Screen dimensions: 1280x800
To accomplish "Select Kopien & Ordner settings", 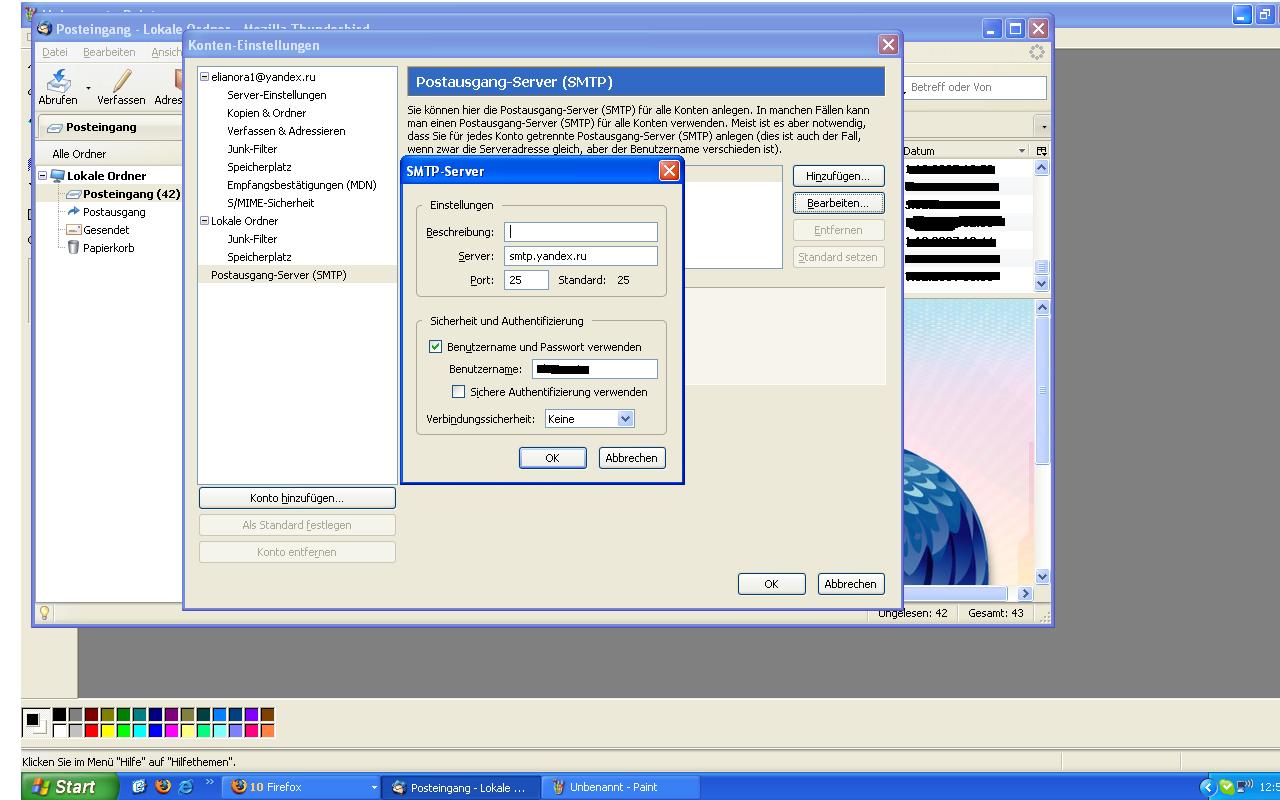I will click(266, 113).
